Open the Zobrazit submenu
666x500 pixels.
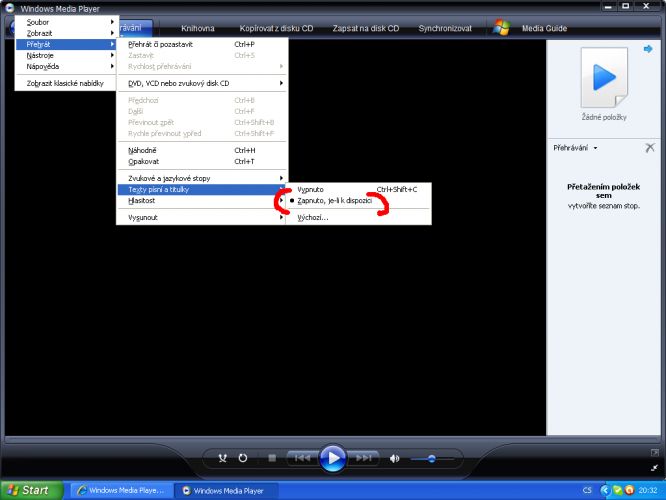[x=65, y=33]
